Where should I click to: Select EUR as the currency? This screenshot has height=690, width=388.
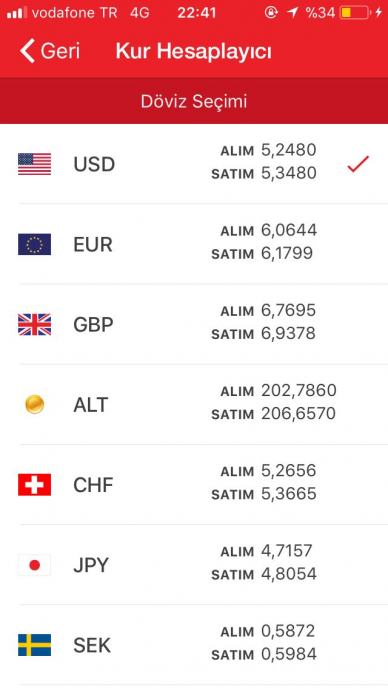pos(194,244)
